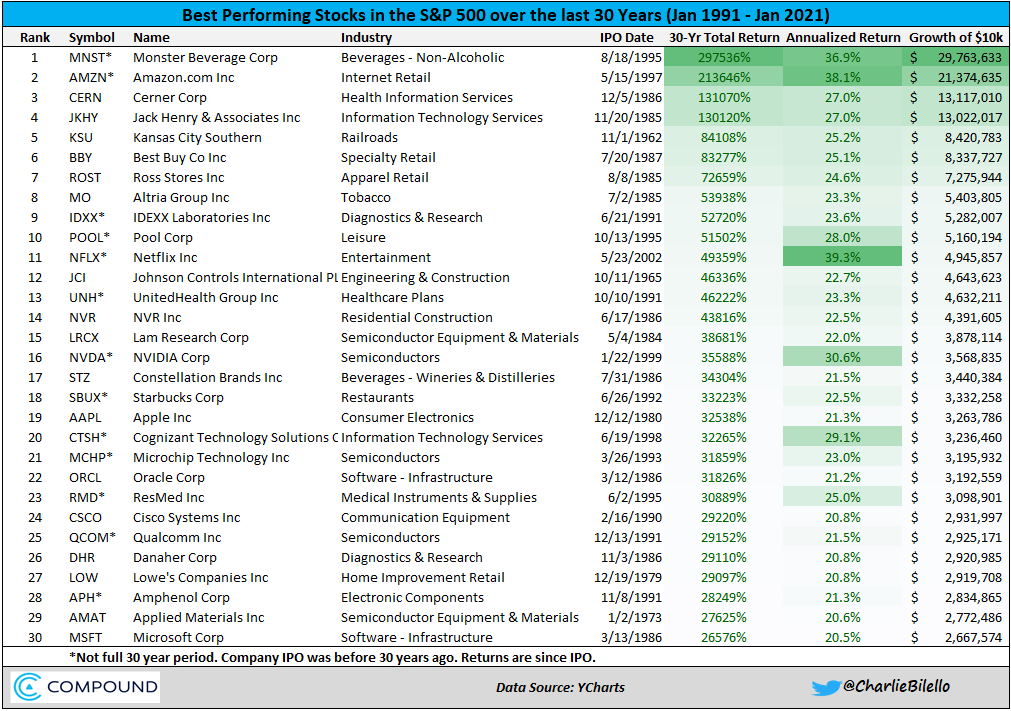Click the Entertainment industry cell

pyautogui.click(x=386, y=257)
